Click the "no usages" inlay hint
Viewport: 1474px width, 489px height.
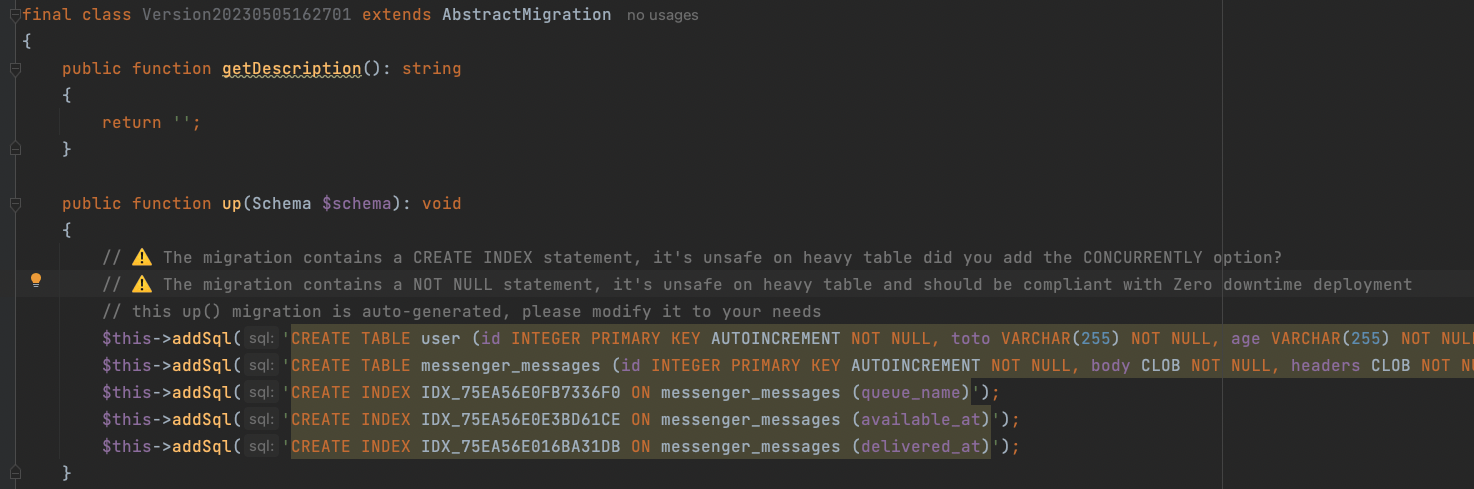coord(663,16)
